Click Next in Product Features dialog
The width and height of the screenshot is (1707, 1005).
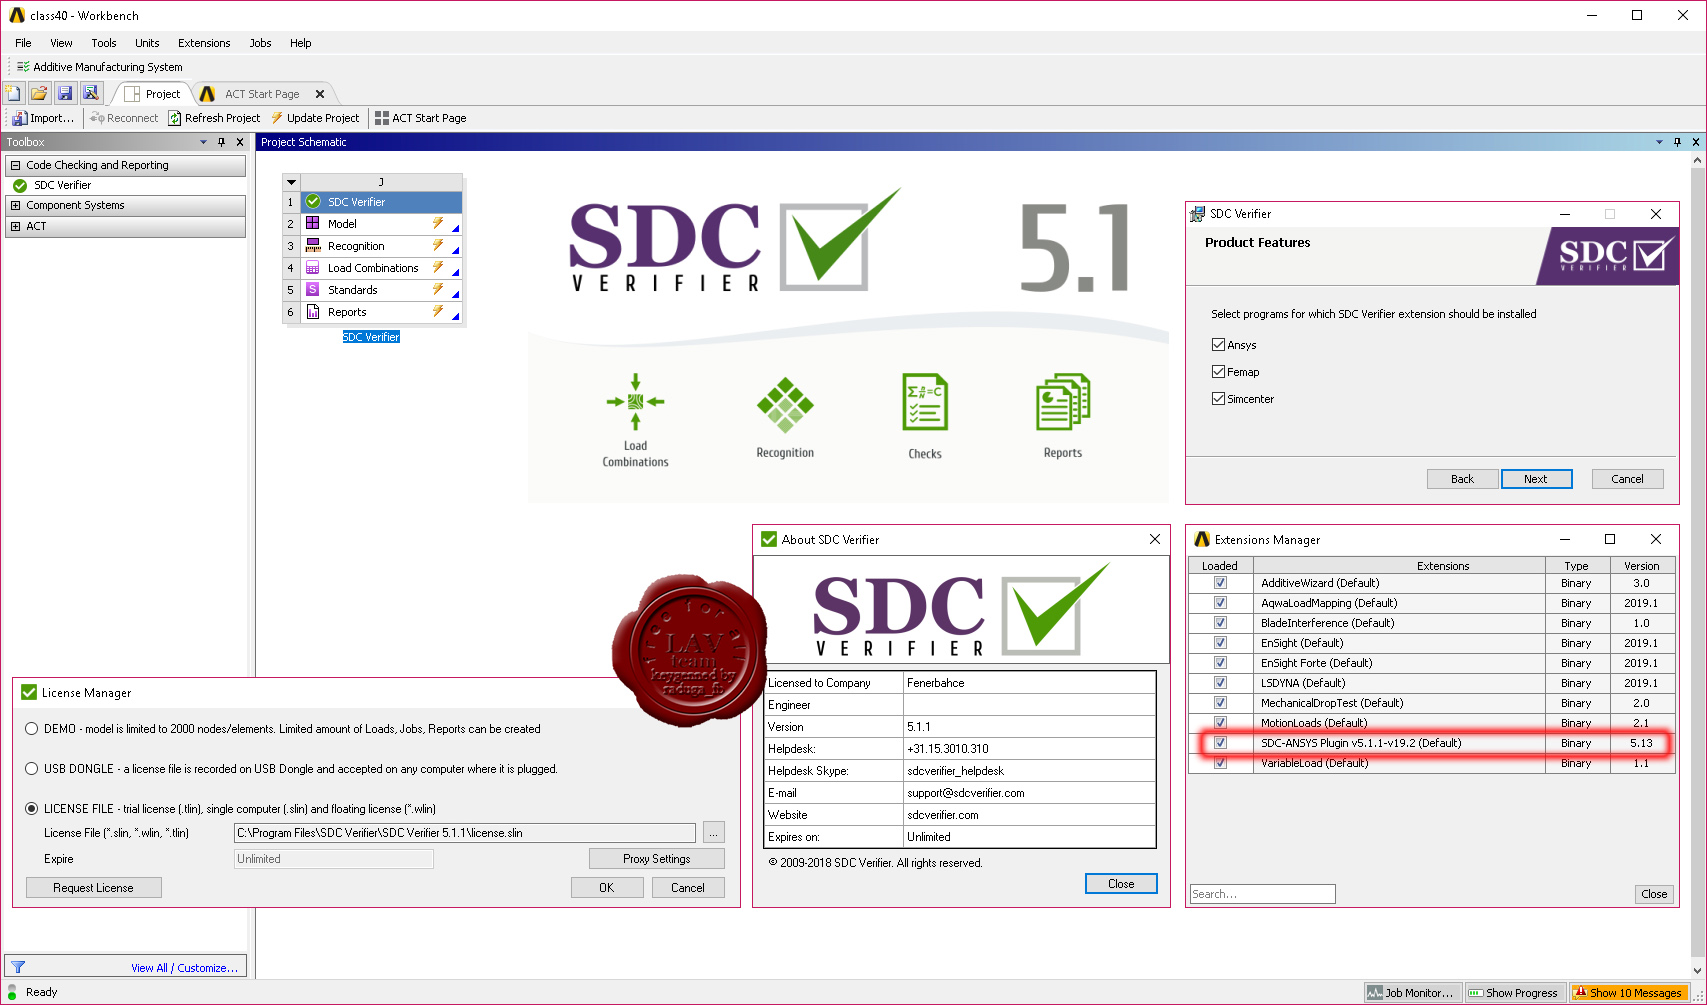(x=1536, y=479)
